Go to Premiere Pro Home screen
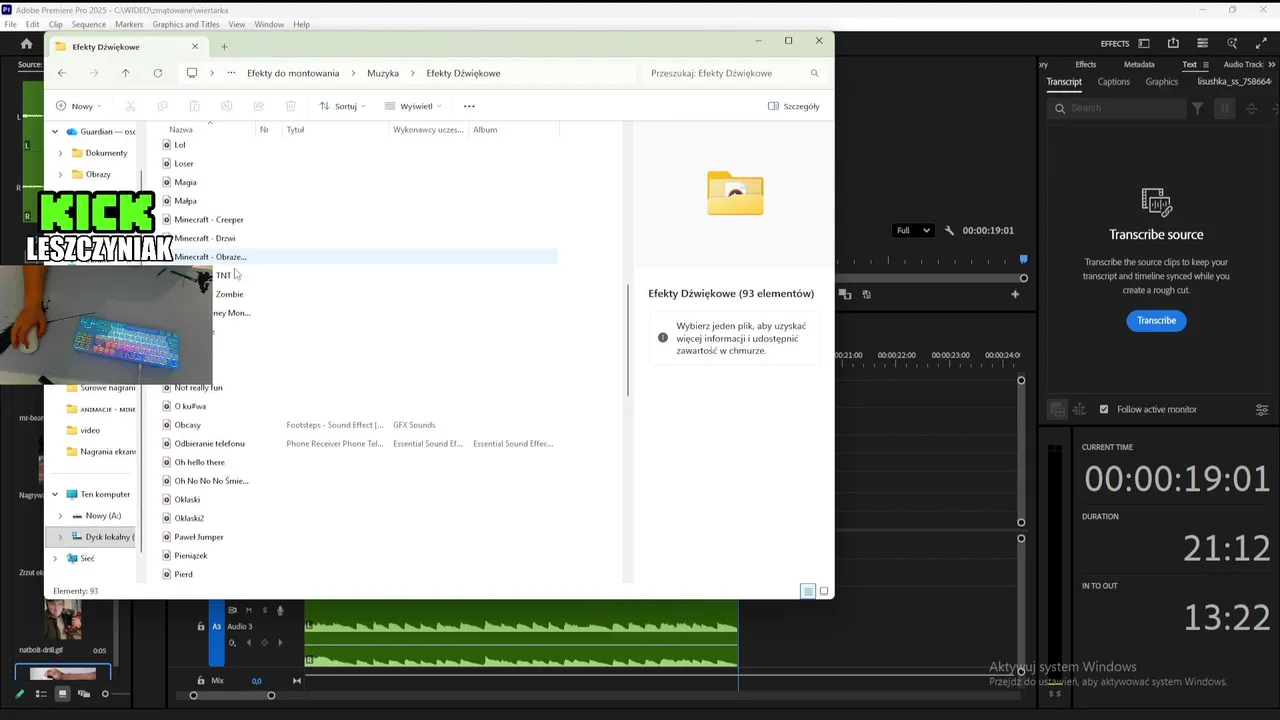 click(26, 44)
